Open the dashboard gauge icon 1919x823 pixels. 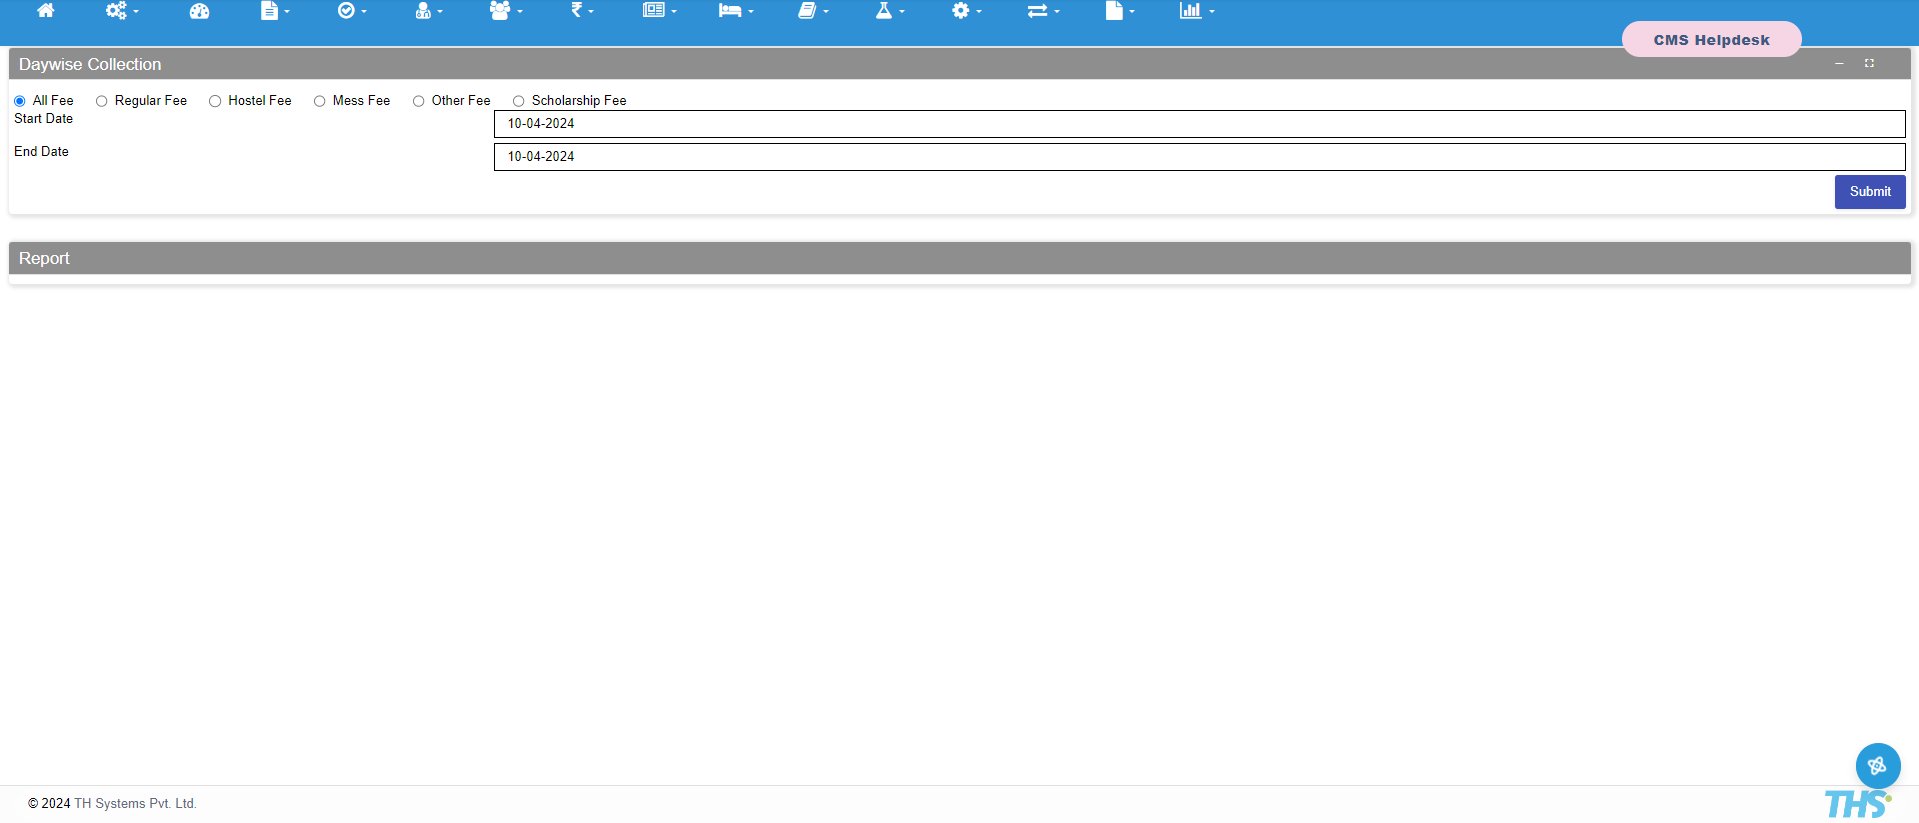click(199, 11)
